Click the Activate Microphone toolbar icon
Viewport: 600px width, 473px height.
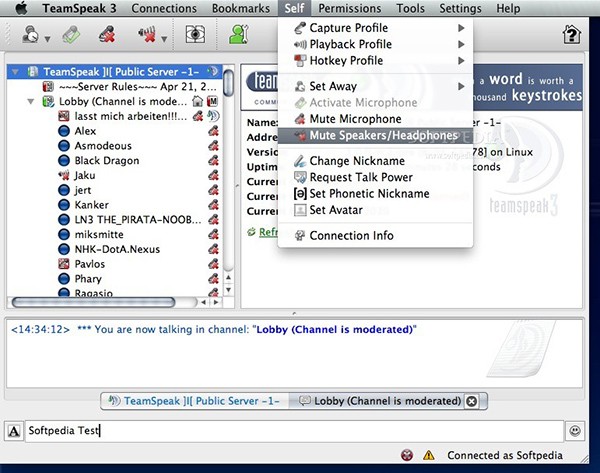[72, 34]
